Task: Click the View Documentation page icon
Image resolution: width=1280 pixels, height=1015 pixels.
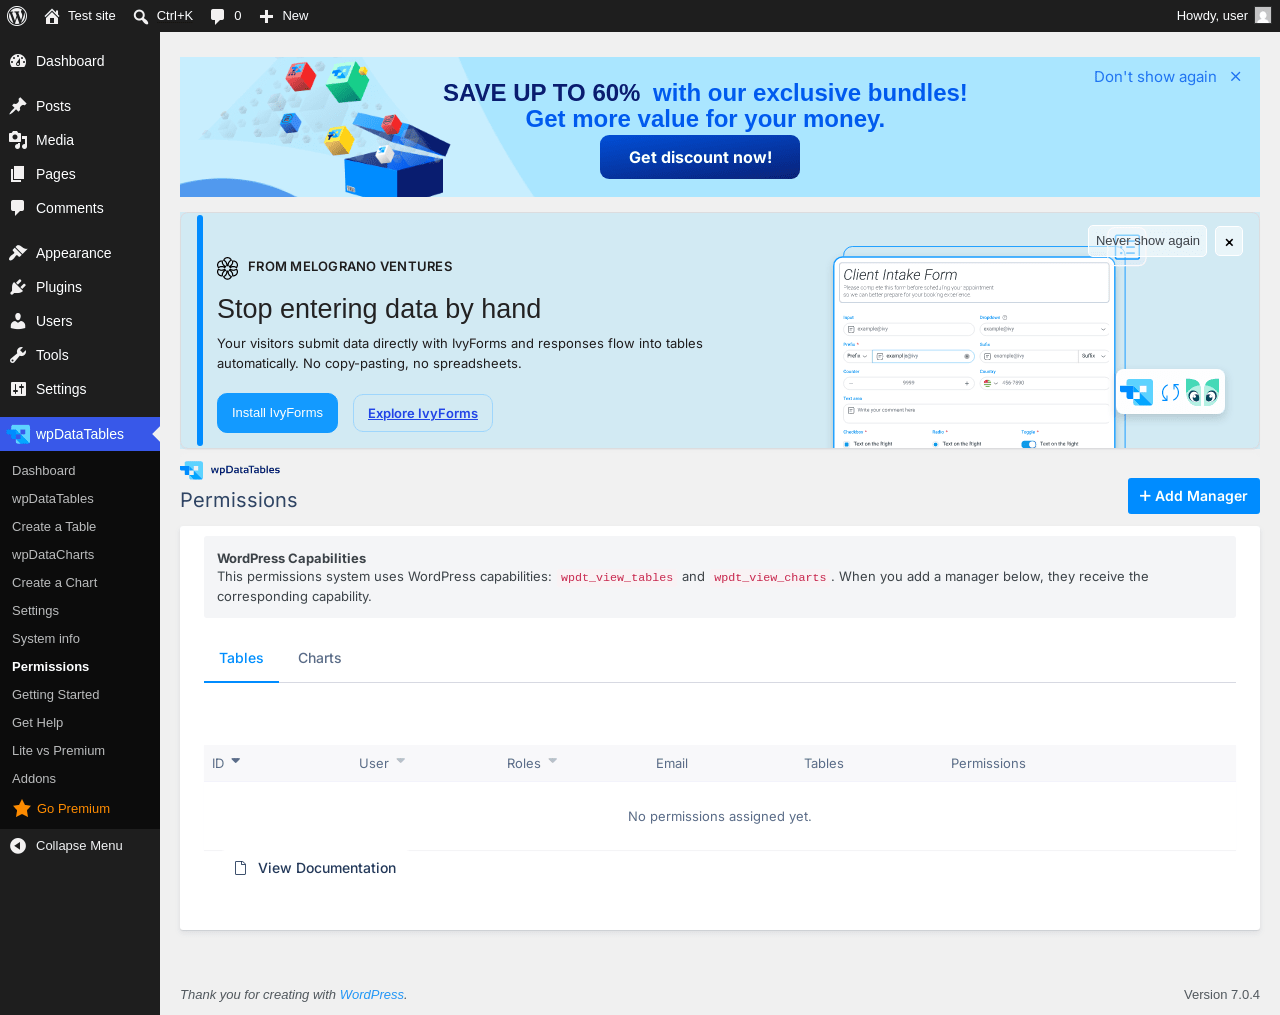Action: 240,868
